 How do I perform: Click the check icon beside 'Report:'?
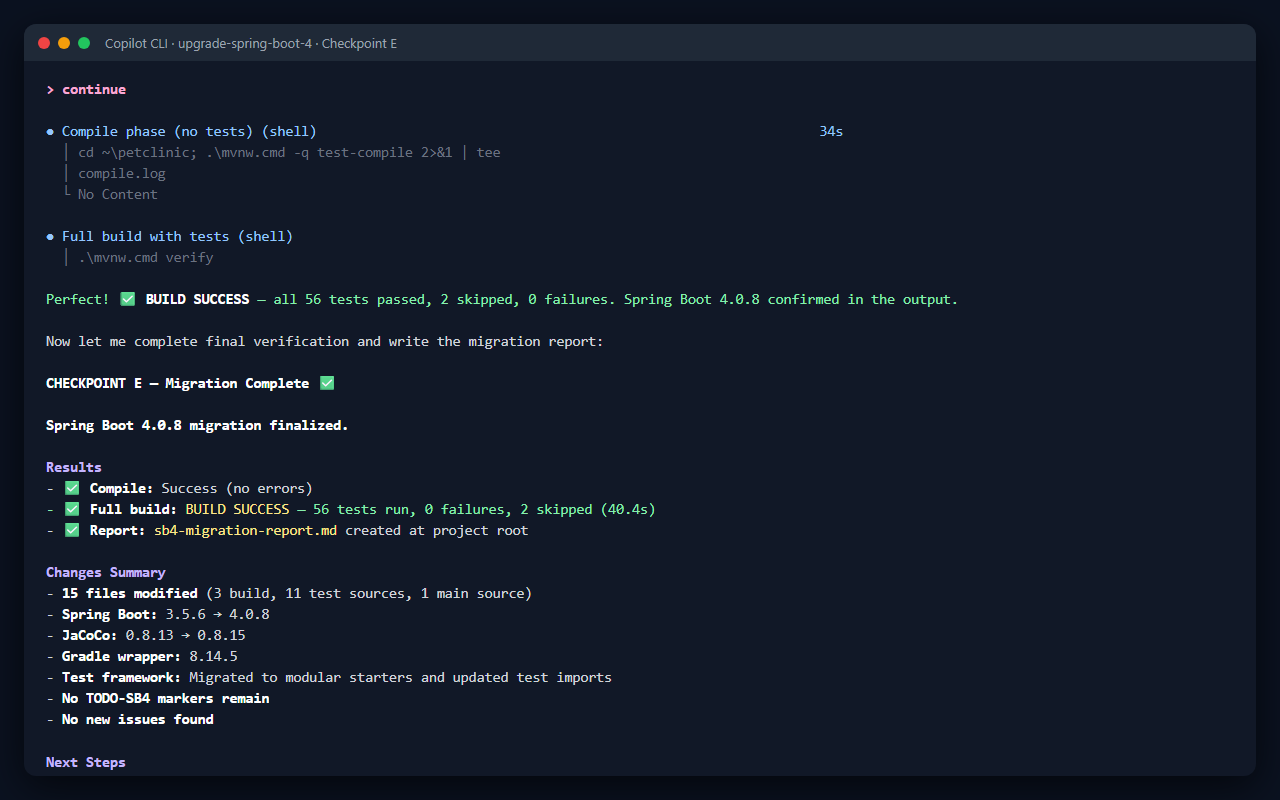(72, 530)
